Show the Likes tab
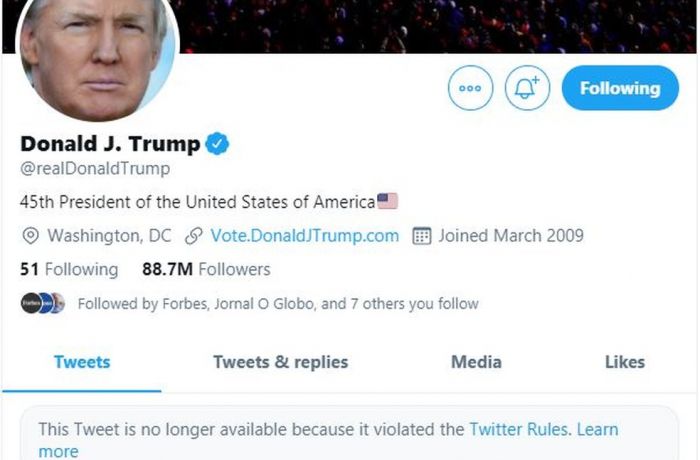This screenshot has width=700, height=460. pos(624,362)
